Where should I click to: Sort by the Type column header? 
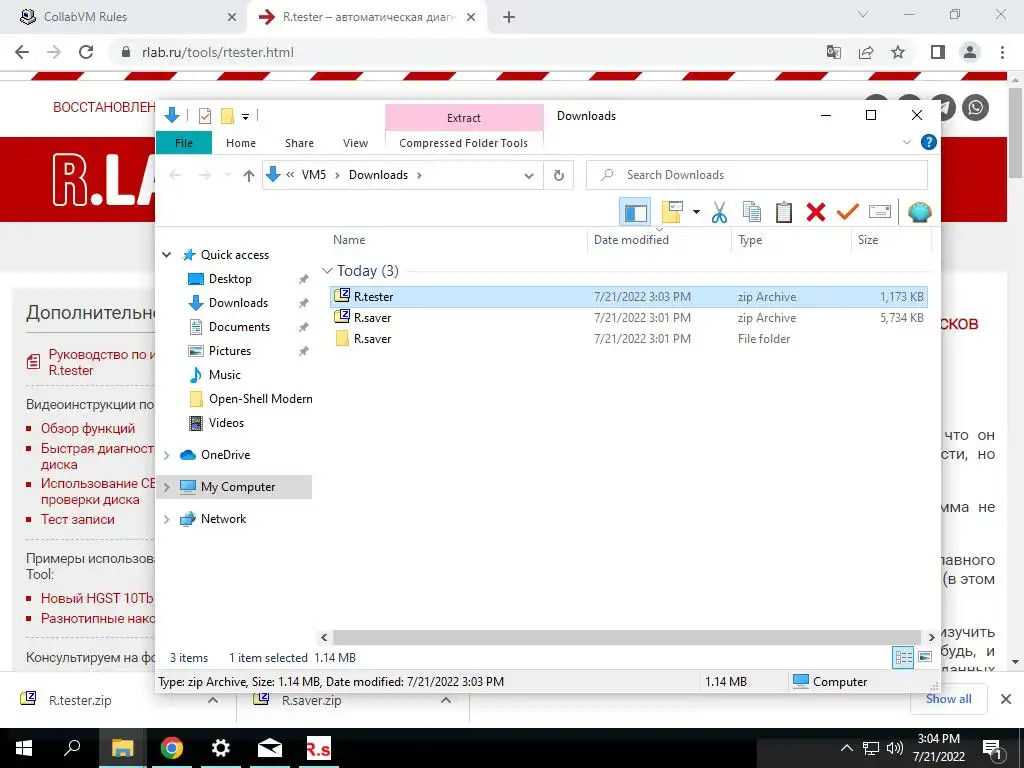[x=750, y=240]
